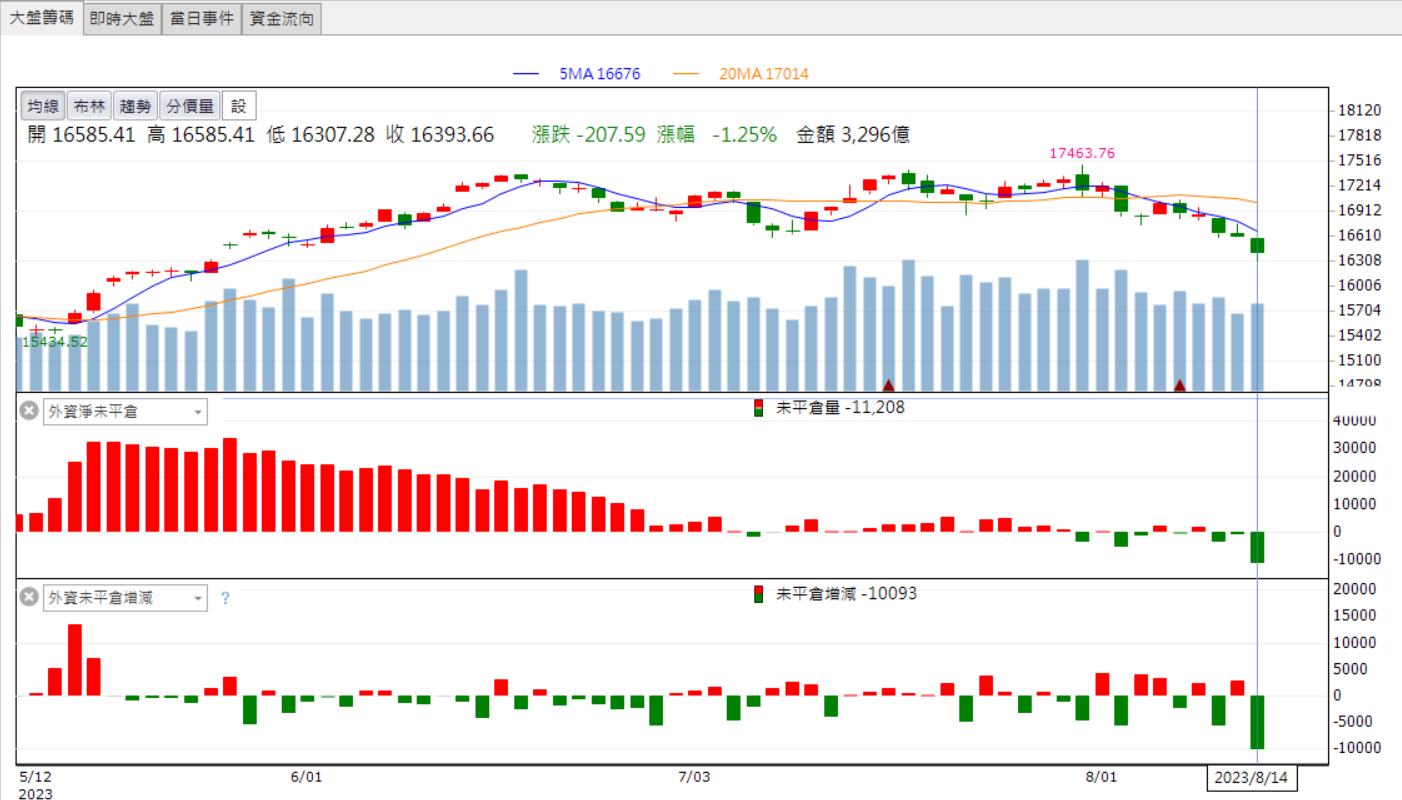Toggle the 布林 Bollinger overlay
The width and height of the screenshot is (1402, 800).
tap(89, 106)
